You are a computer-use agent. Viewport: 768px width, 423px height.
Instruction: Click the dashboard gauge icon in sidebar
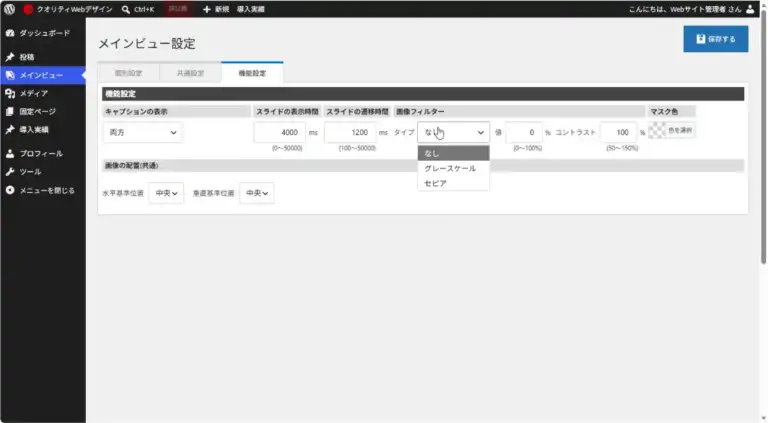10,33
